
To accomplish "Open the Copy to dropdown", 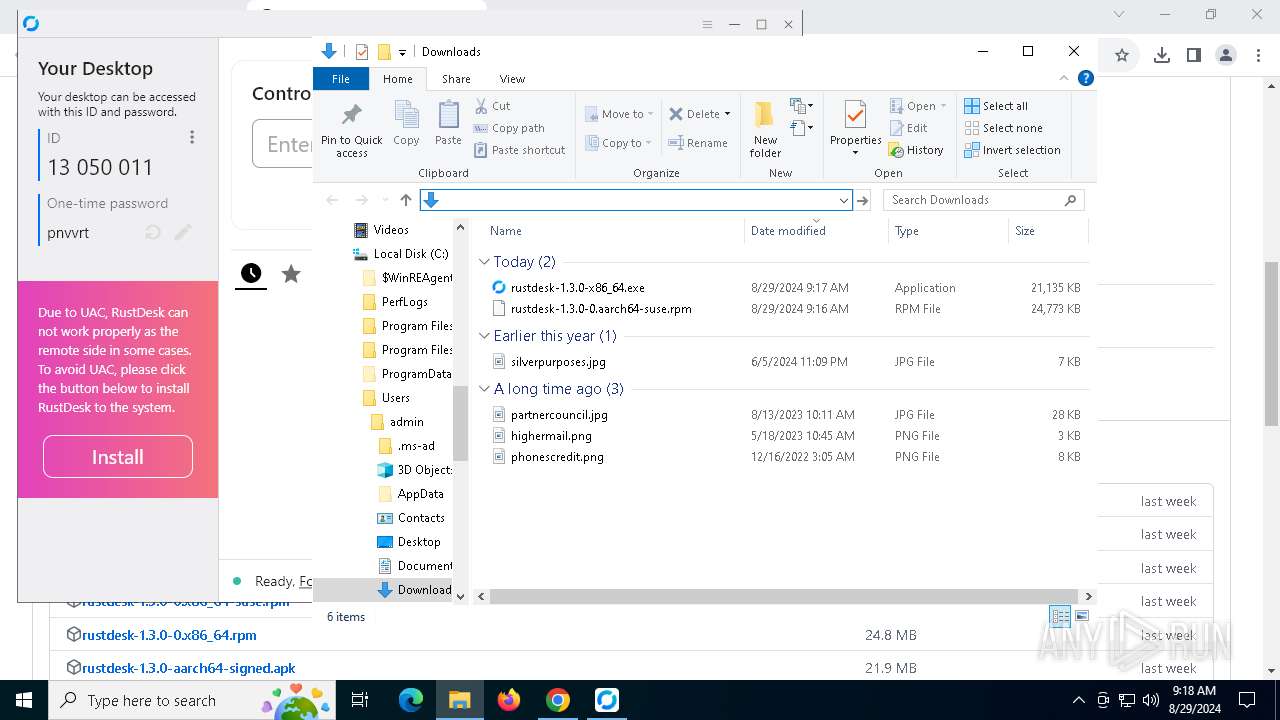I will (x=617, y=143).
